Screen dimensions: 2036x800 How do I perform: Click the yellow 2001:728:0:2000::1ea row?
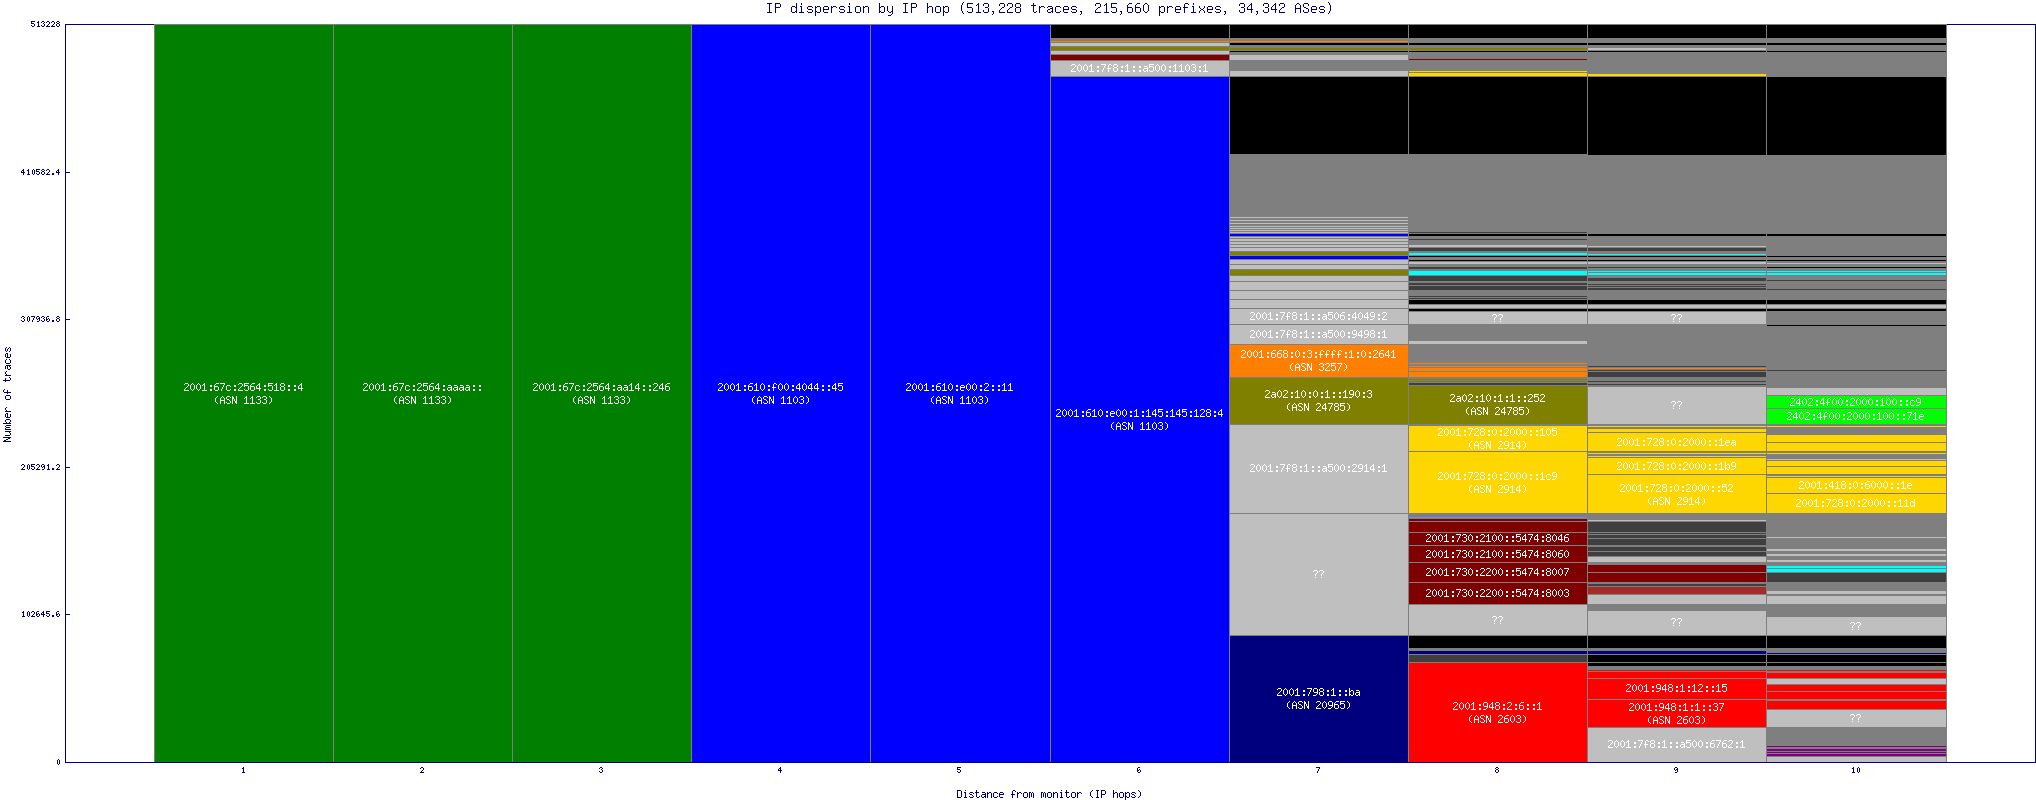click(1676, 442)
